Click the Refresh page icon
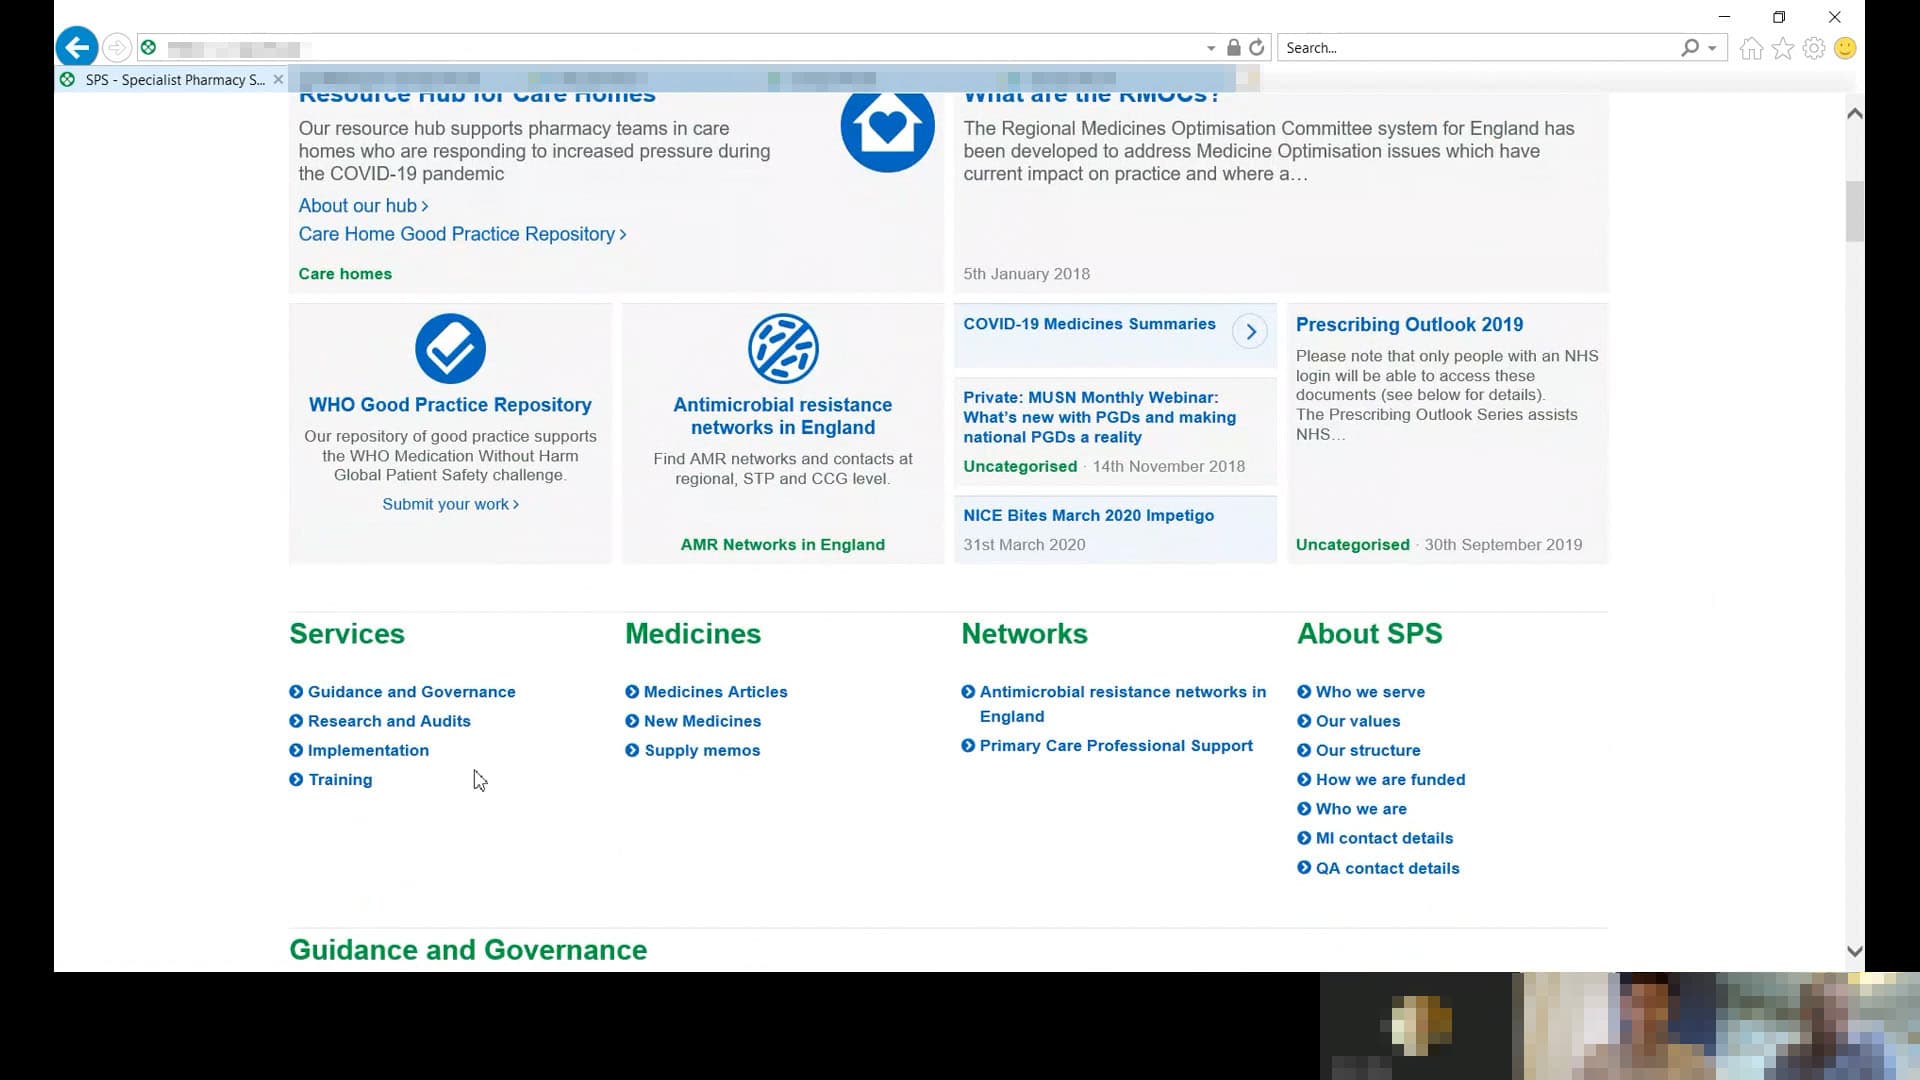This screenshot has width=1920, height=1080. click(x=1257, y=47)
